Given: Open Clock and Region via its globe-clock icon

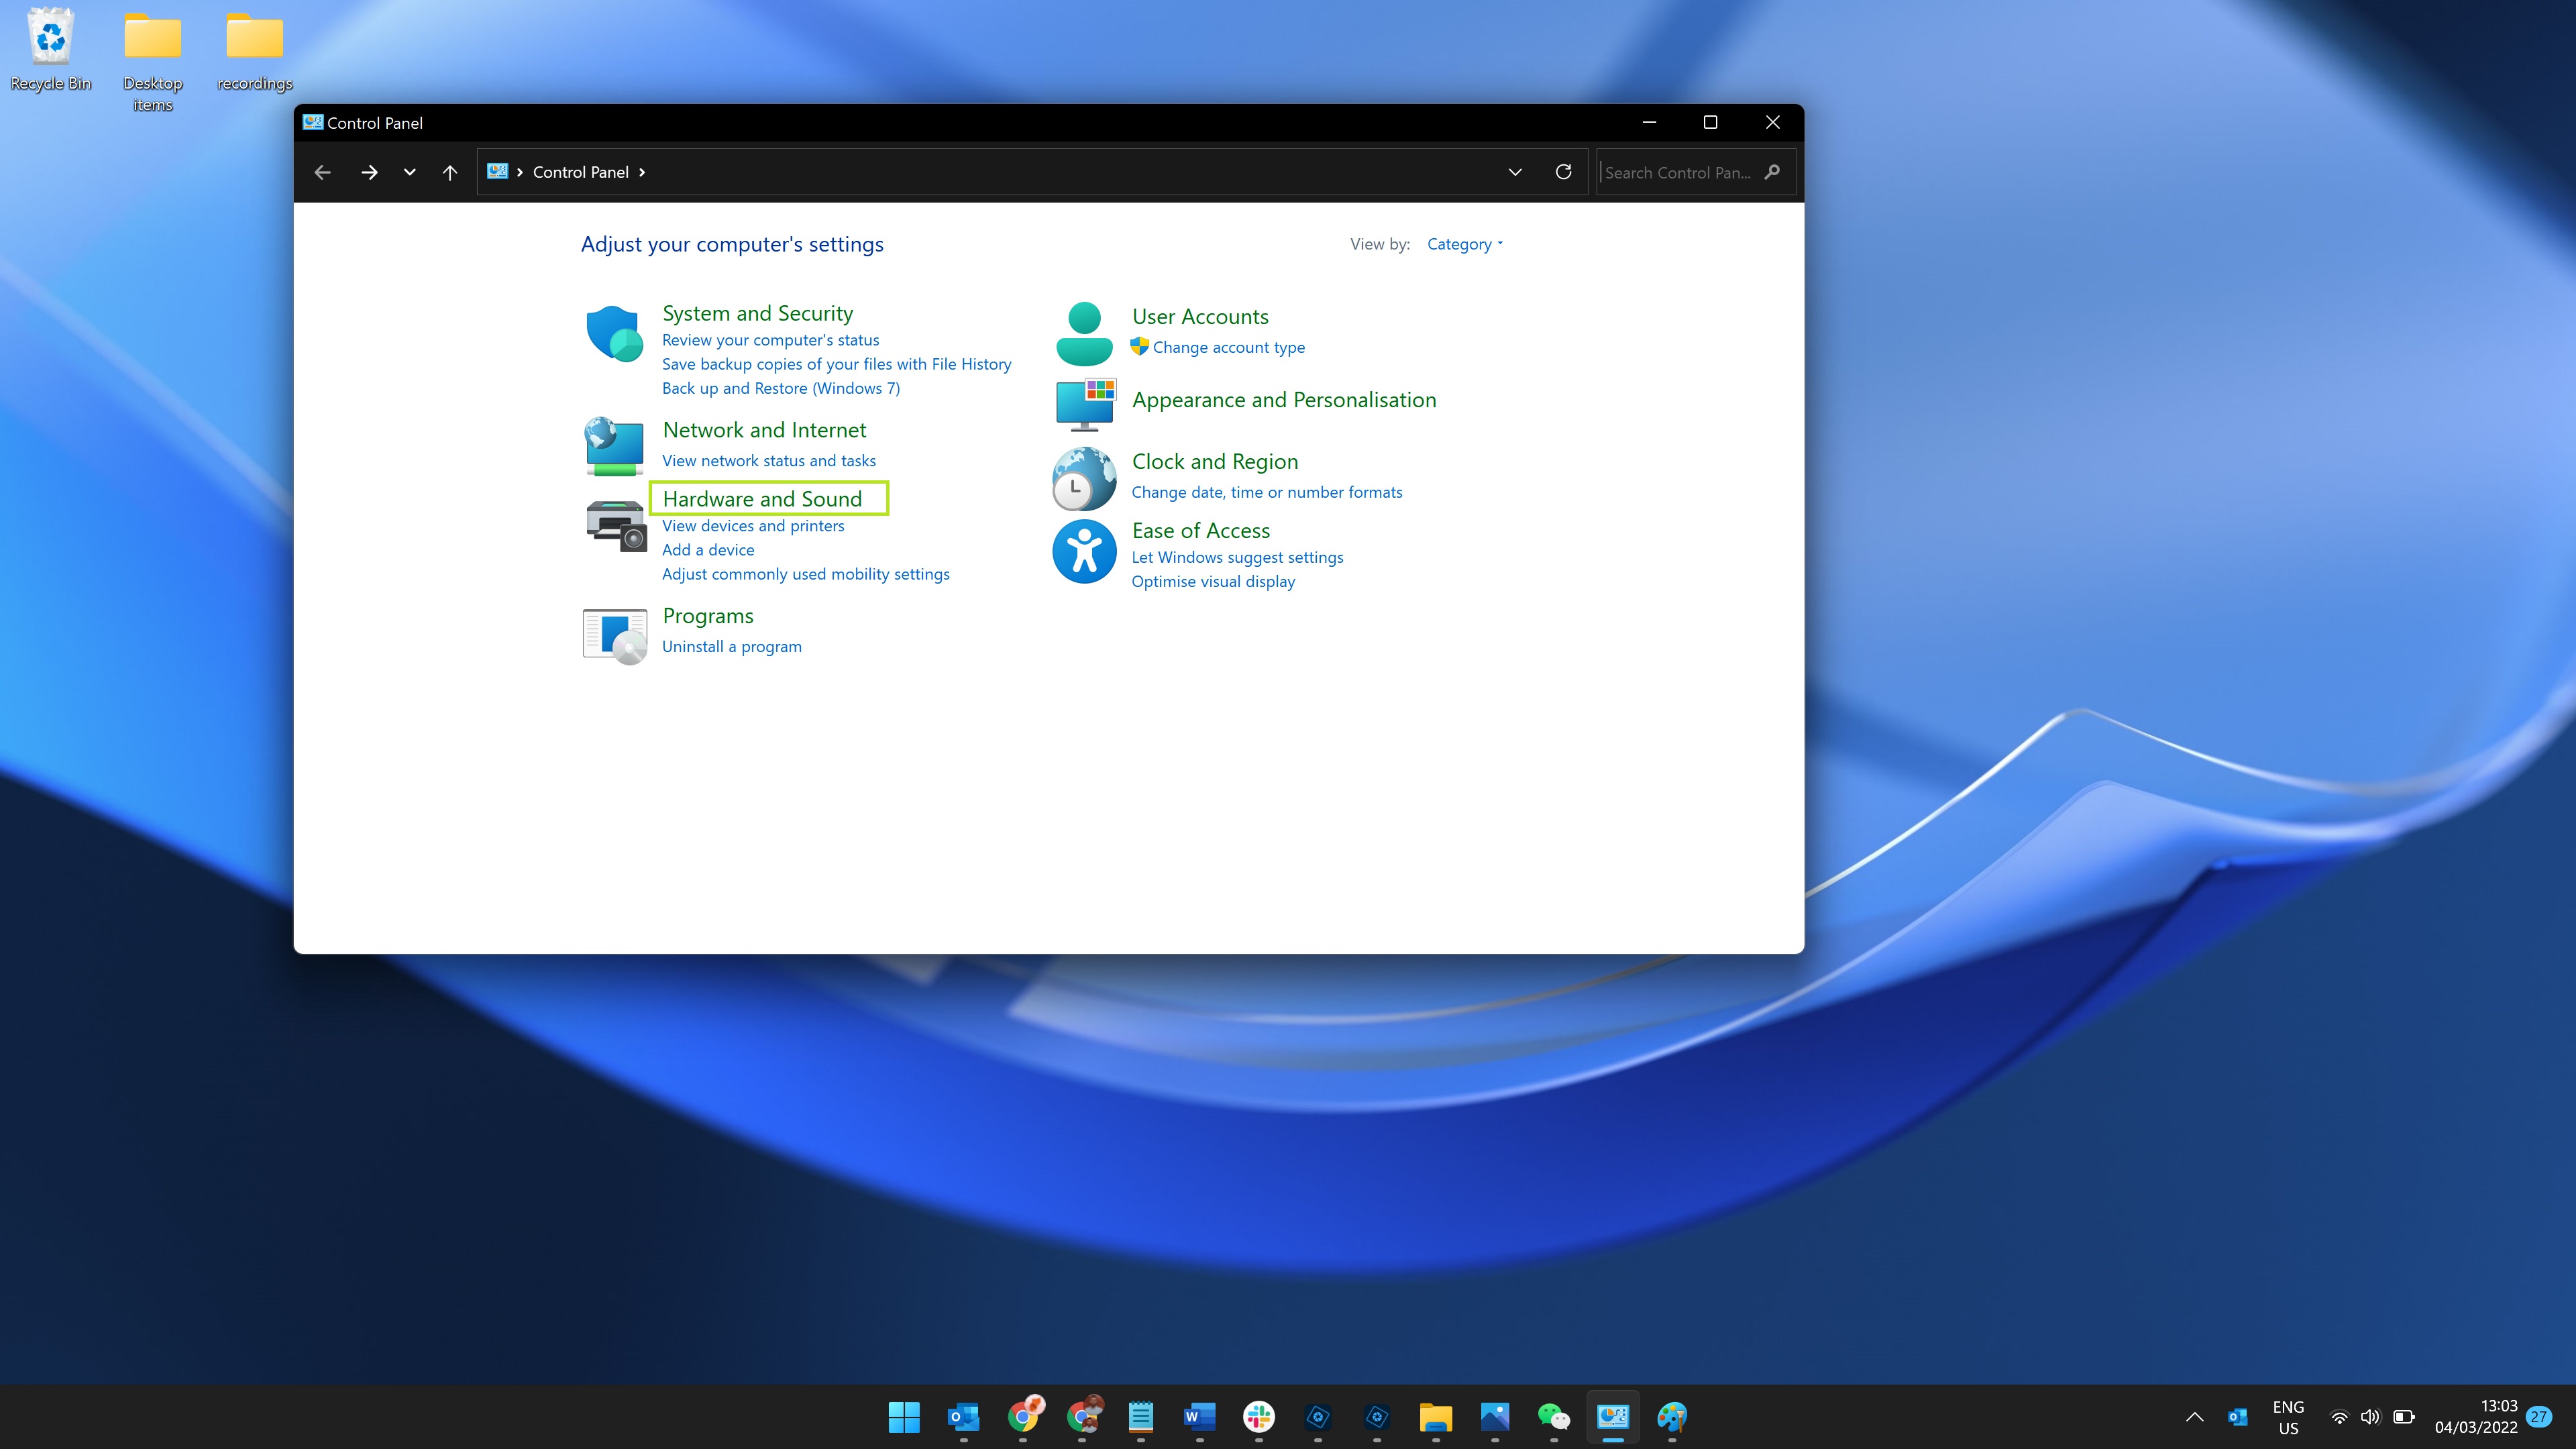Looking at the screenshot, I should [1083, 478].
